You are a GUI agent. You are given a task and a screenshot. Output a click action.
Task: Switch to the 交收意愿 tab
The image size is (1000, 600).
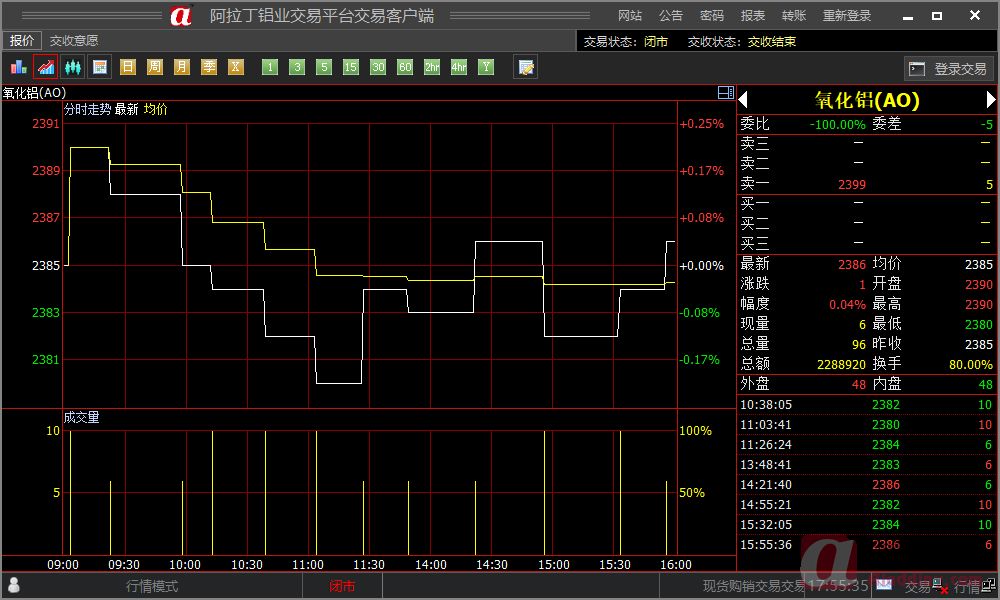(74, 41)
